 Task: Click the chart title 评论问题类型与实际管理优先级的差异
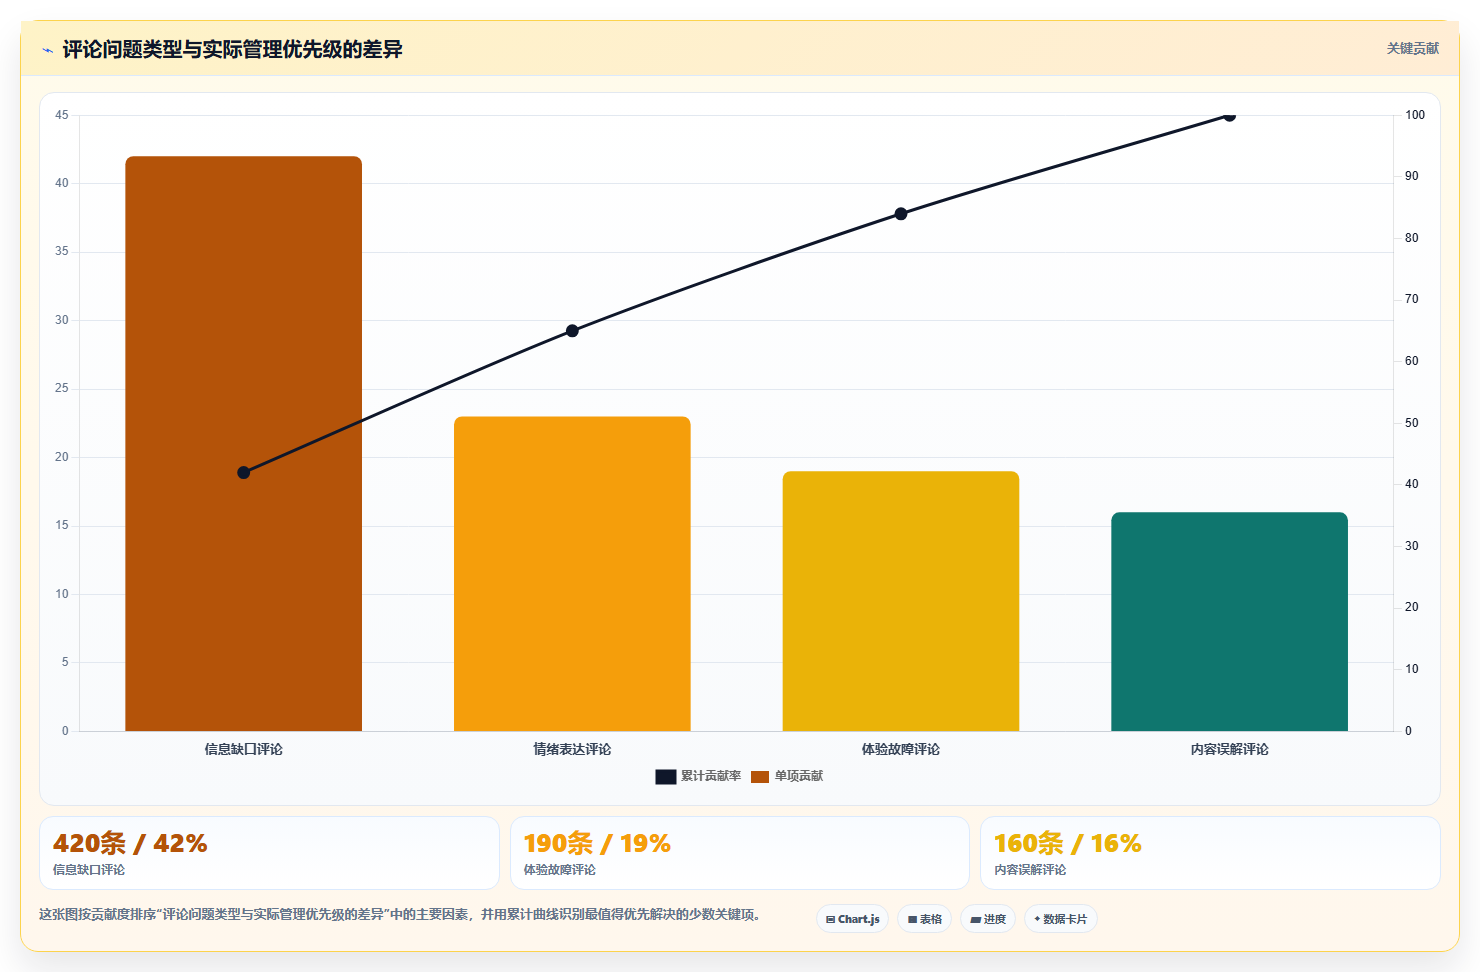pos(232,49)
